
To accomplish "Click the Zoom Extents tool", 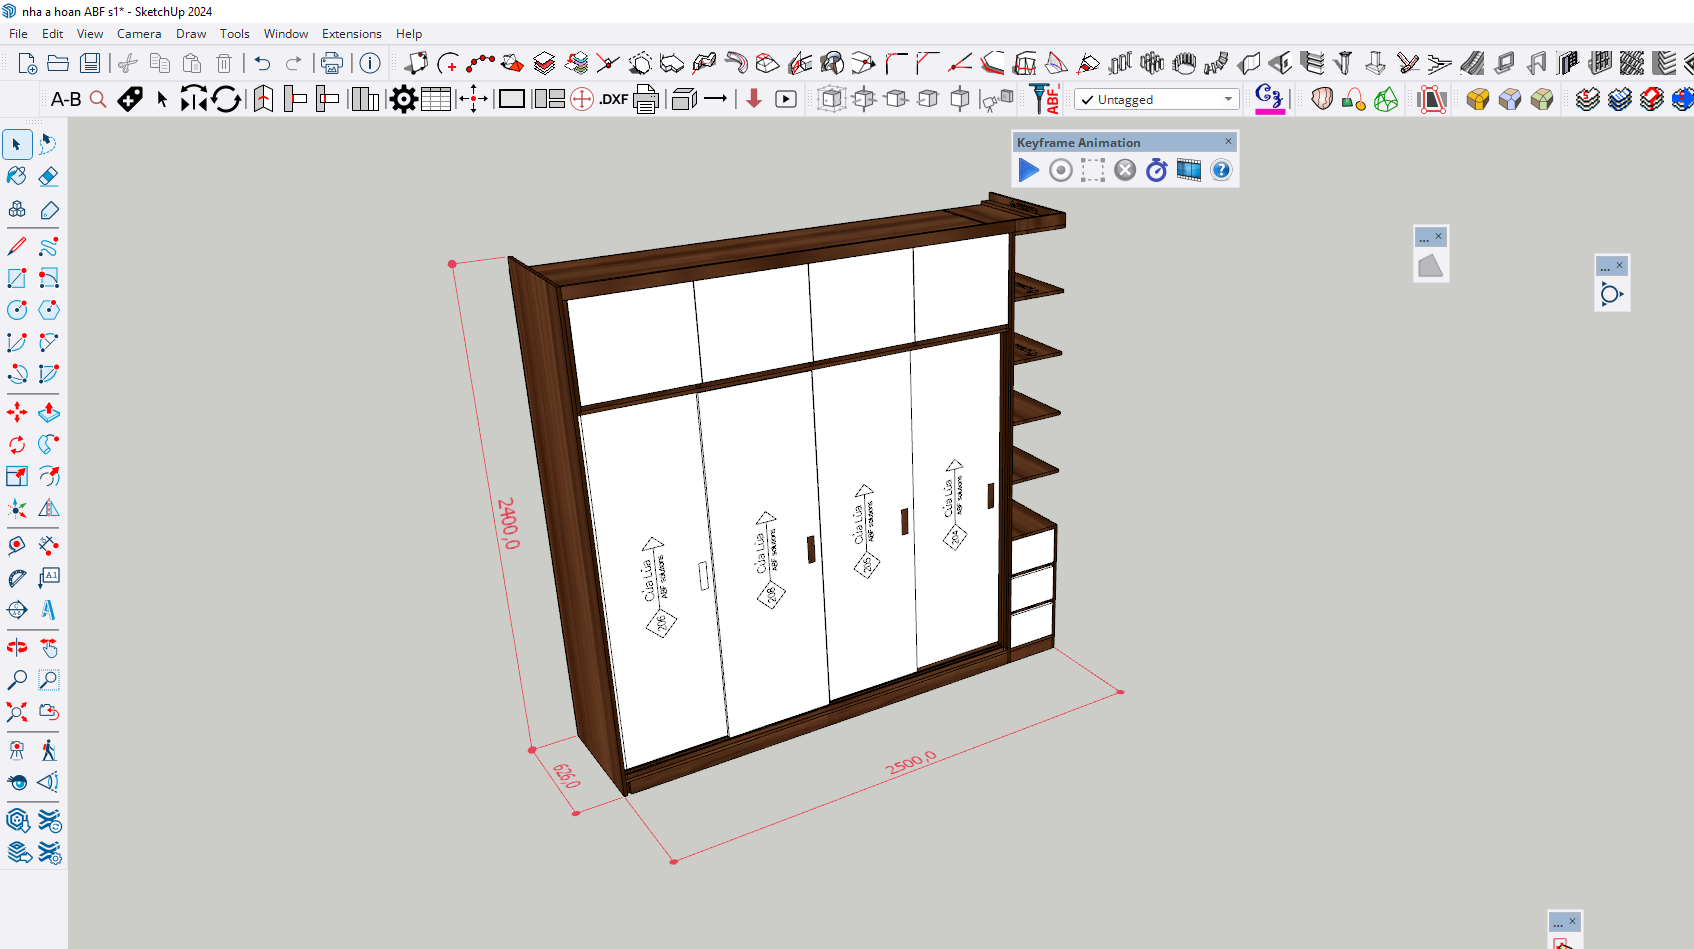I will click(x=17, y=712).
